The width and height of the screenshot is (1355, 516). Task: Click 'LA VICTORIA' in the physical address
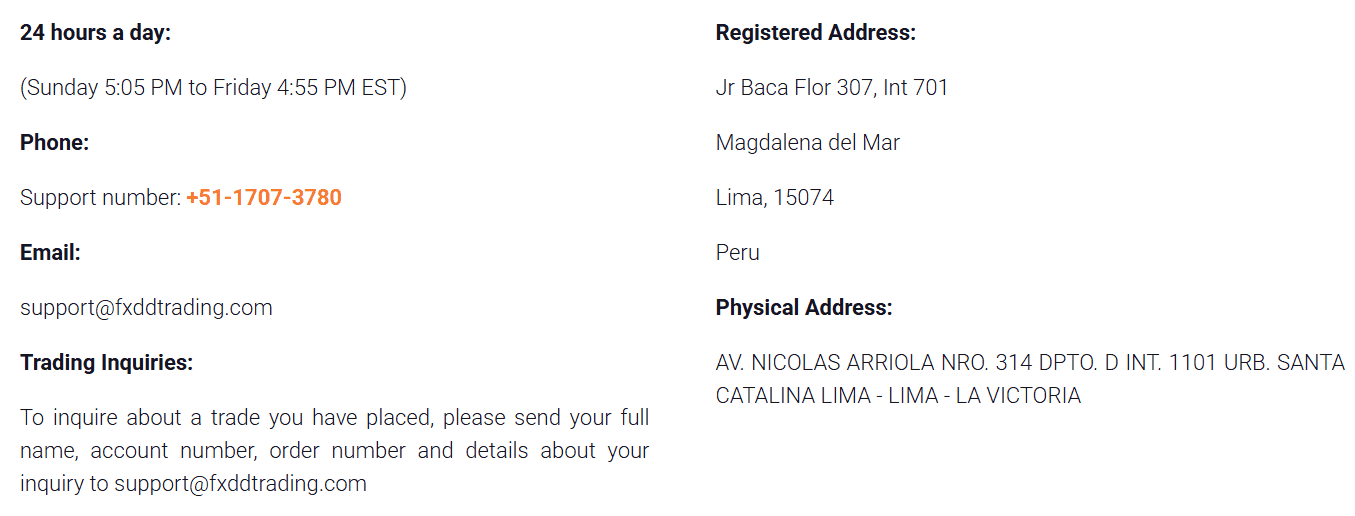pos(1018,396)
